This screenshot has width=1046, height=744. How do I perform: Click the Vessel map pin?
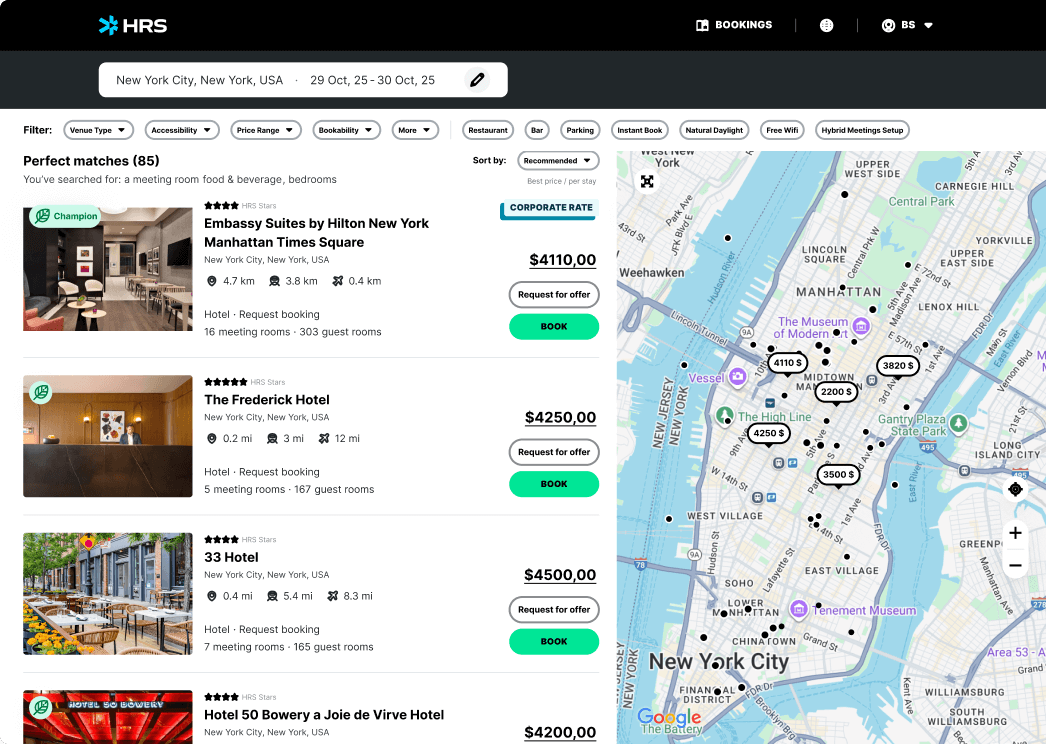pos(737,377)
